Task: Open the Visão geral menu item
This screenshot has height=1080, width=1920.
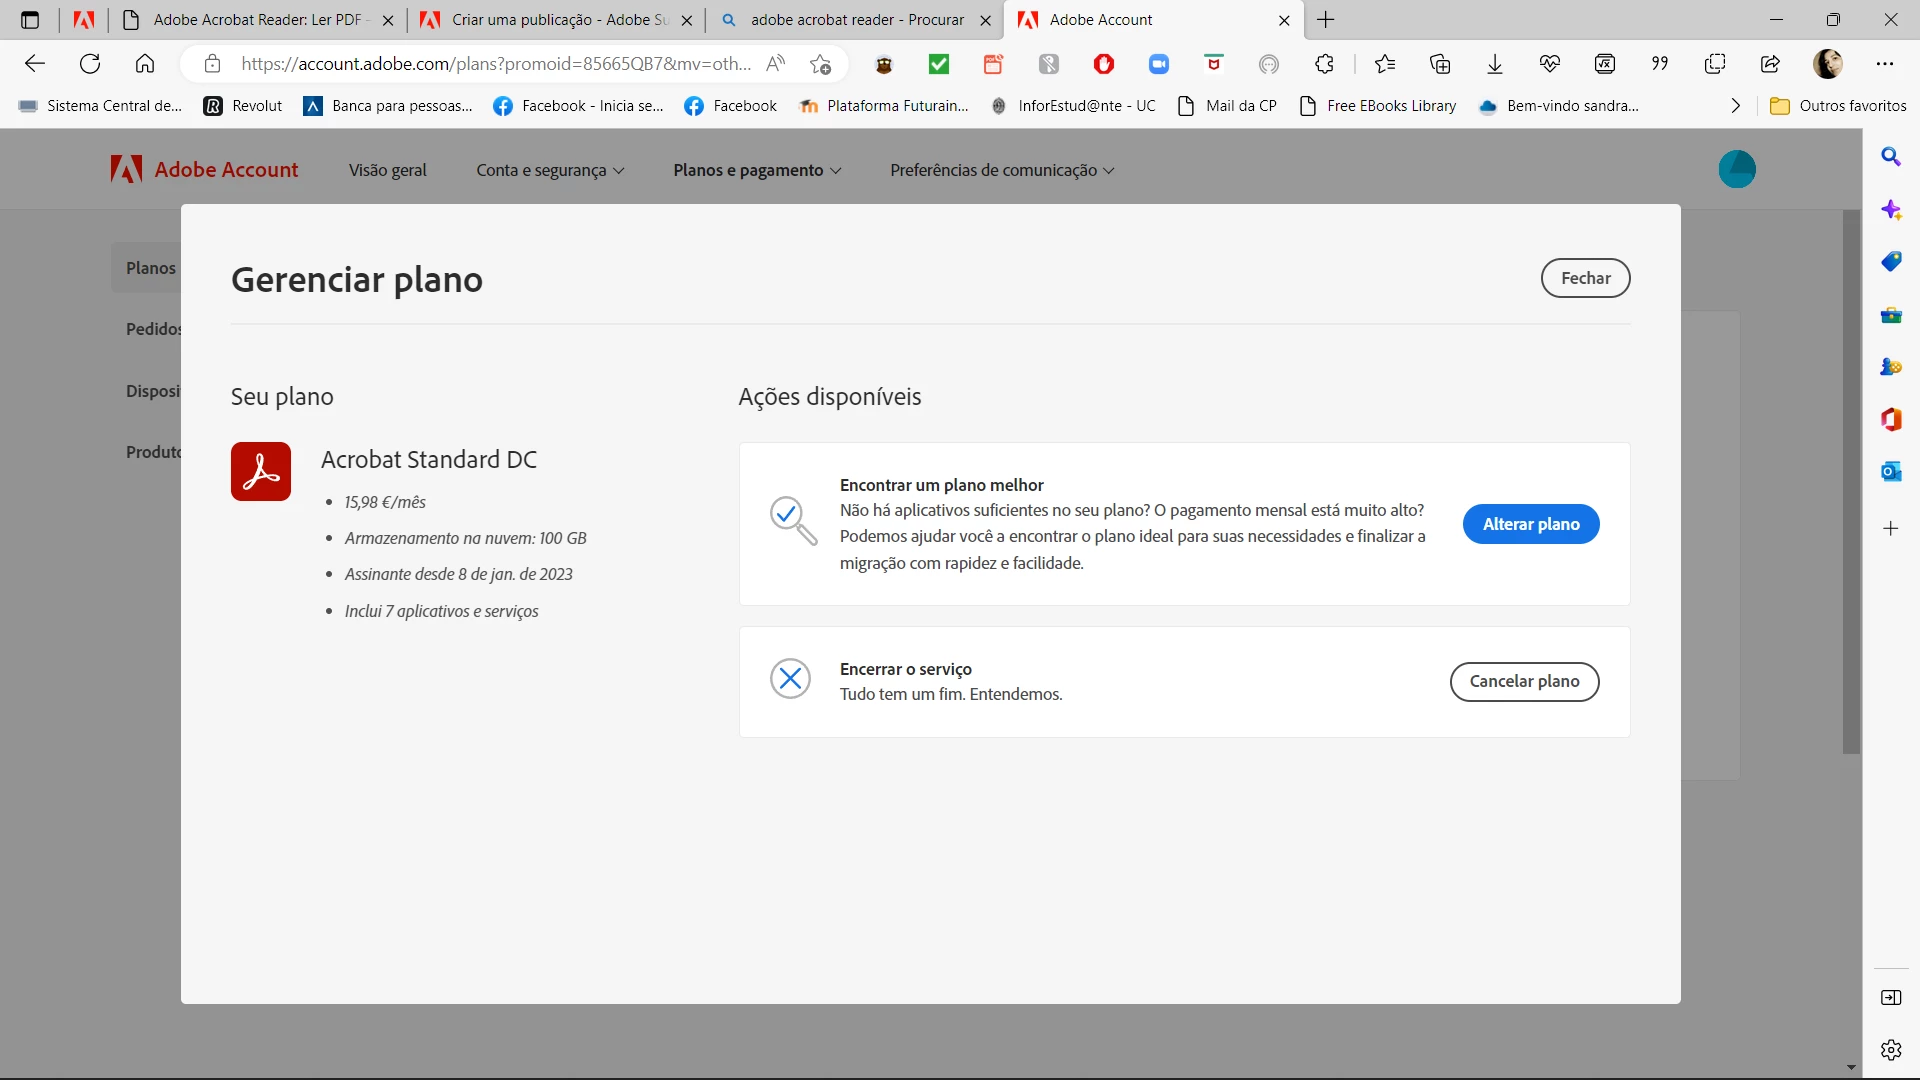Action: [387, 170]
